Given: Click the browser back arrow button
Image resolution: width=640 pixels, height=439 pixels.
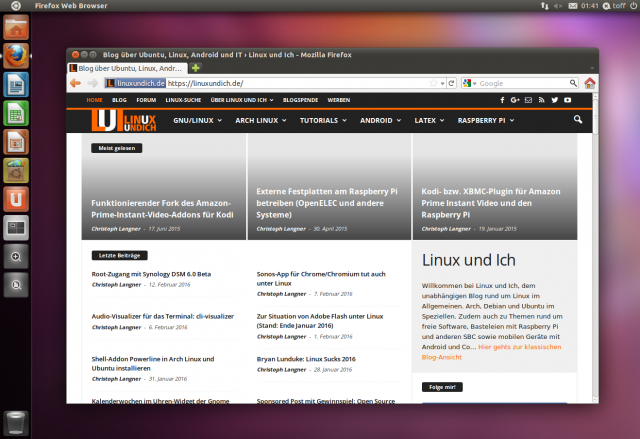Looking at the screenshot, I should [x=76, y=83].
